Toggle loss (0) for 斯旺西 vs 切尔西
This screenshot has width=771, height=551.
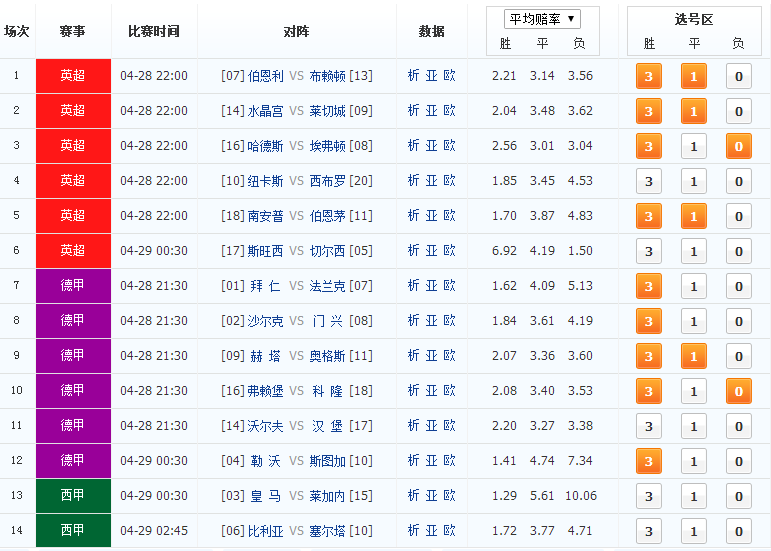coord(739,251)
